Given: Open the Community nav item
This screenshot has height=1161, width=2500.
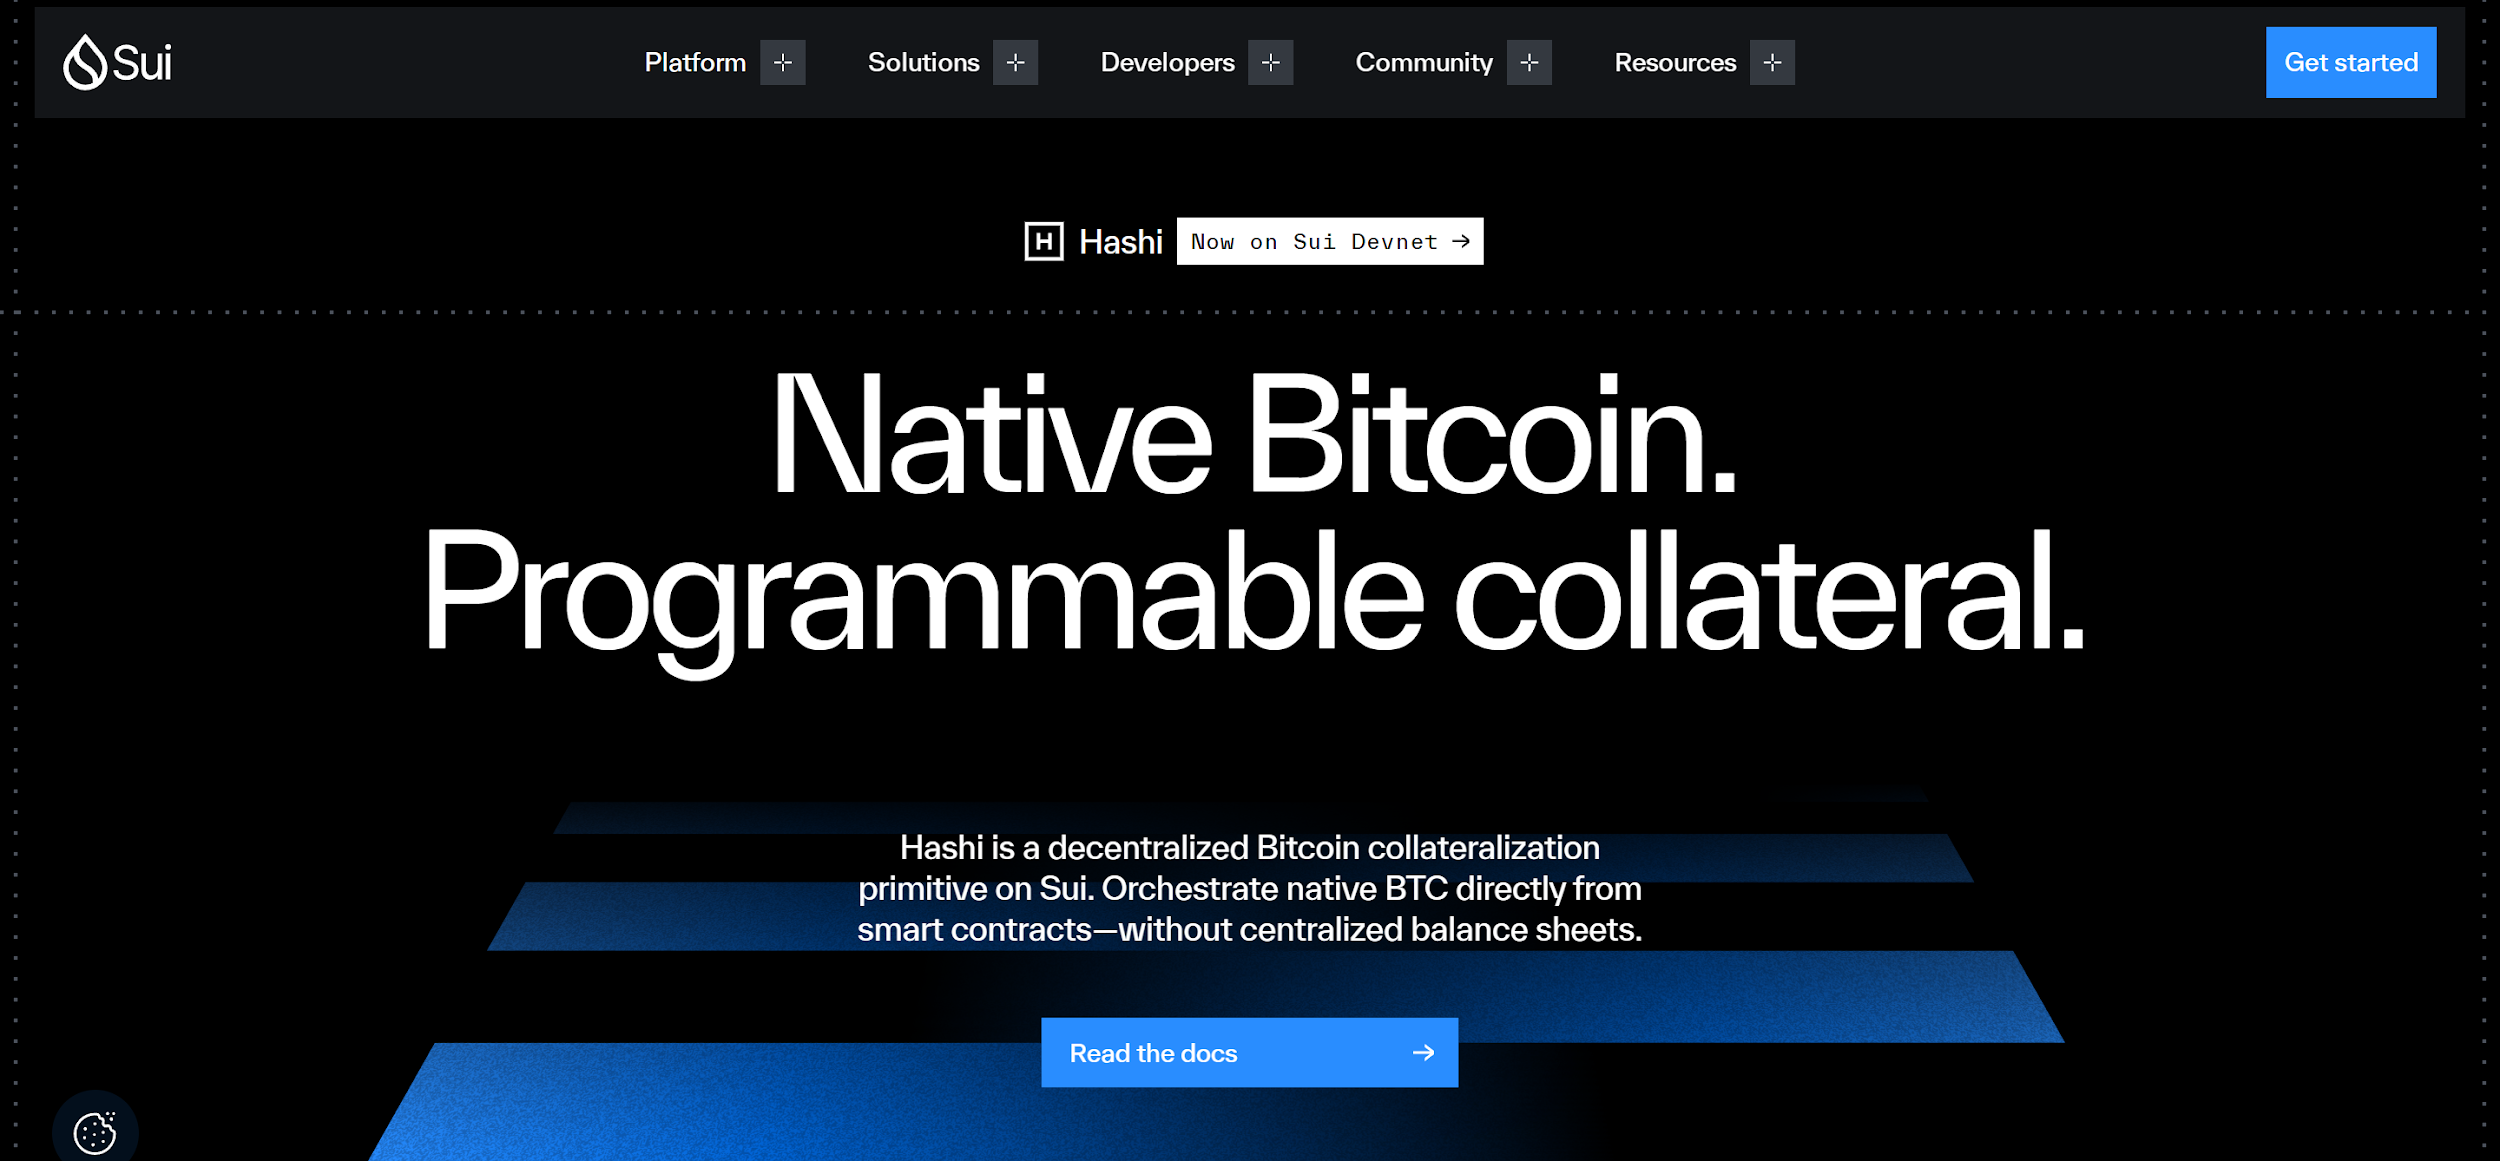Looking at the screenshot, I should tap(1423, 62).
